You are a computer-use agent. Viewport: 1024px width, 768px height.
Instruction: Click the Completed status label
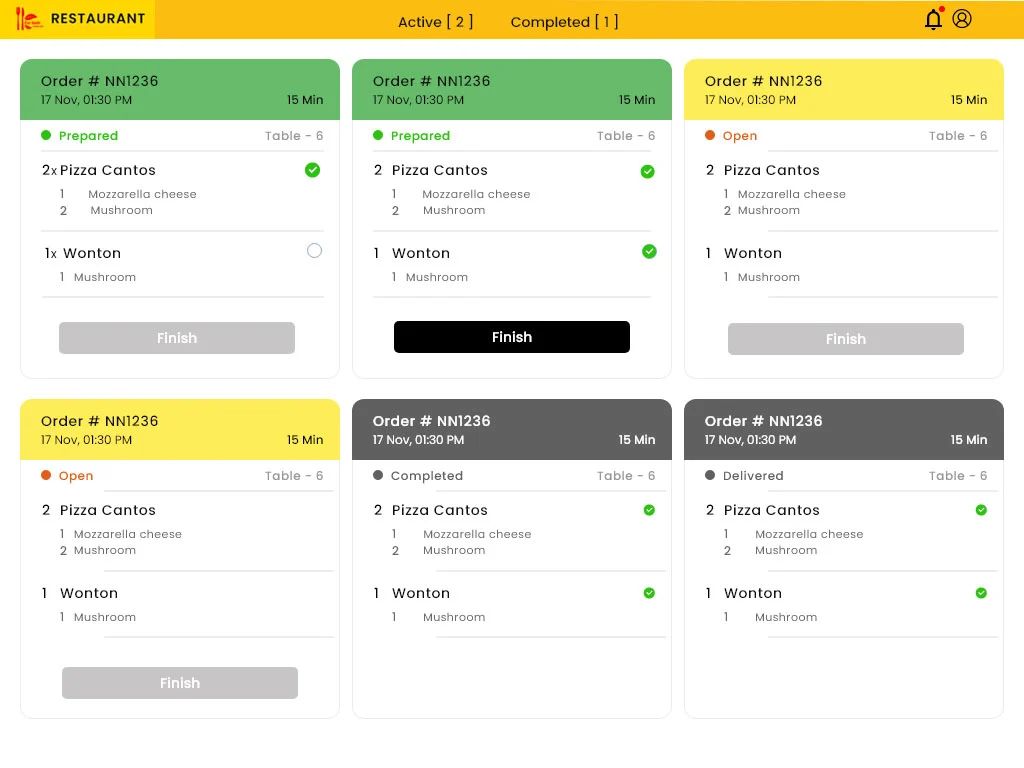(x=427, y=476)
